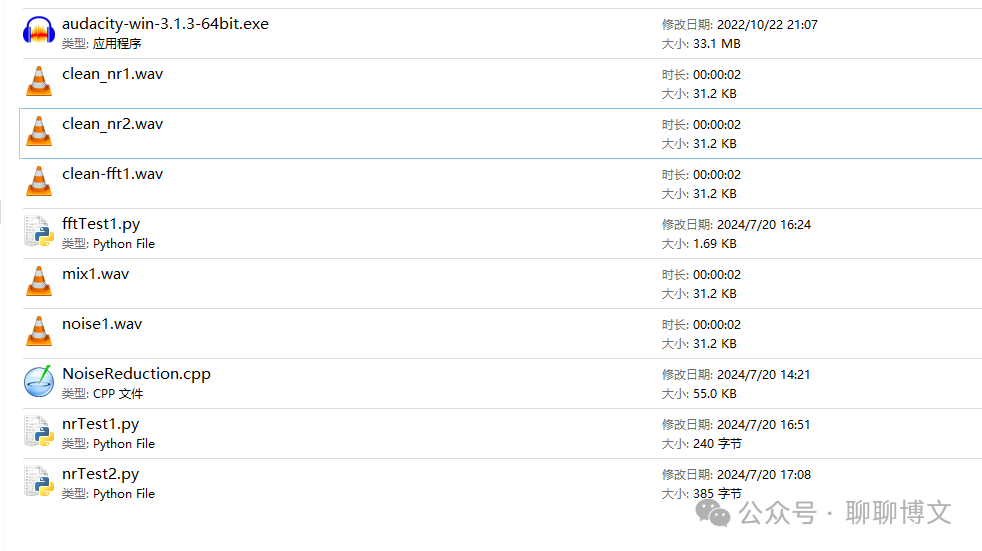
Task: Select the clean_nr2.wav file name
Action: coord(112,124)
